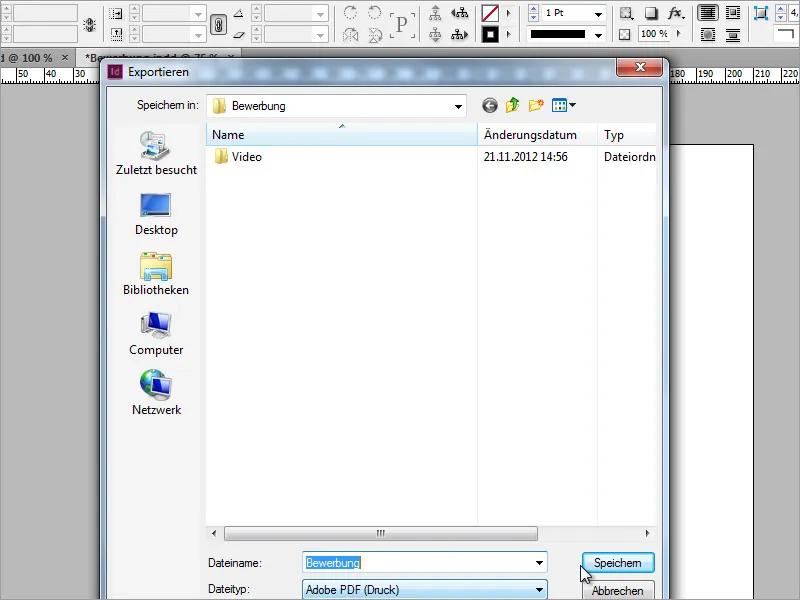Close the 100 % document tab

(65, 58)
